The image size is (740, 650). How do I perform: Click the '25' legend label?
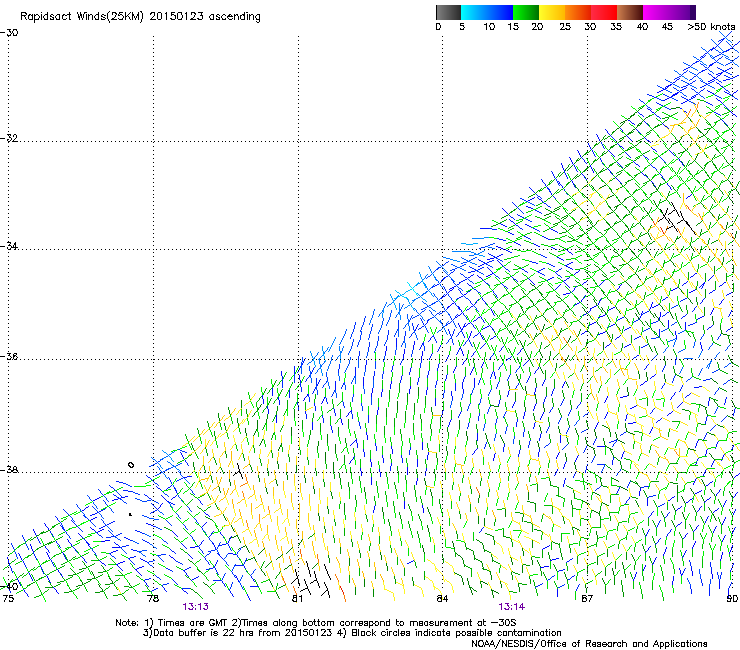[565, 27]
